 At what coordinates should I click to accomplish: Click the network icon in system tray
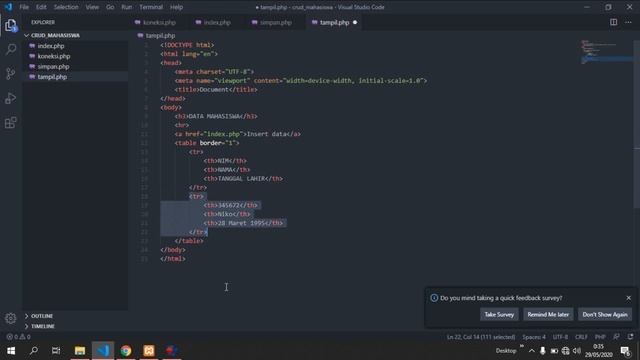pos(565,351)
